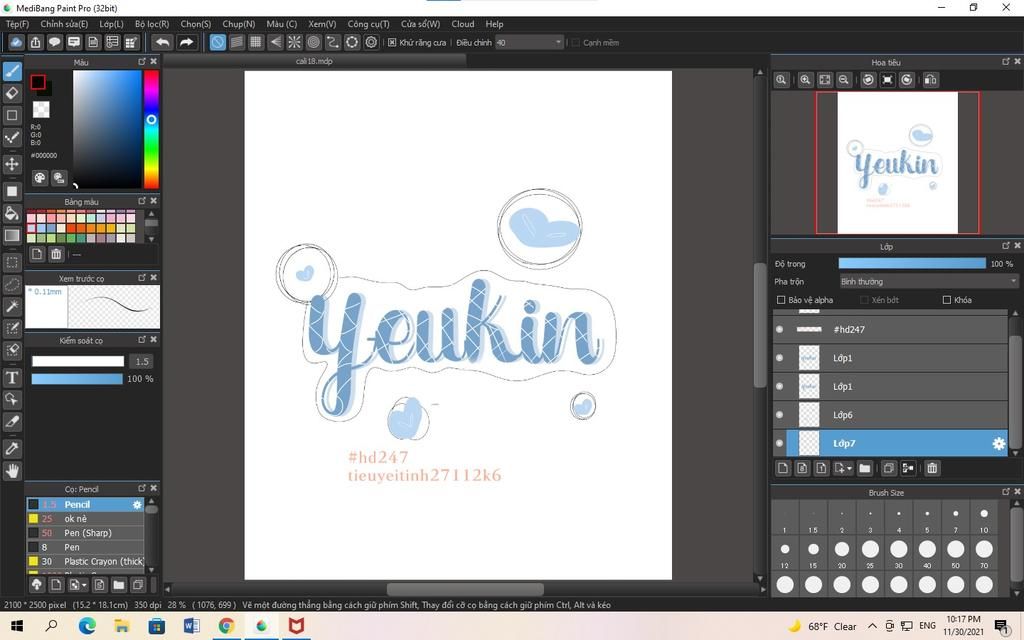Hide the #hd247 layer
This screenshot has height=640, width=1024.
(x=779, y=330)
